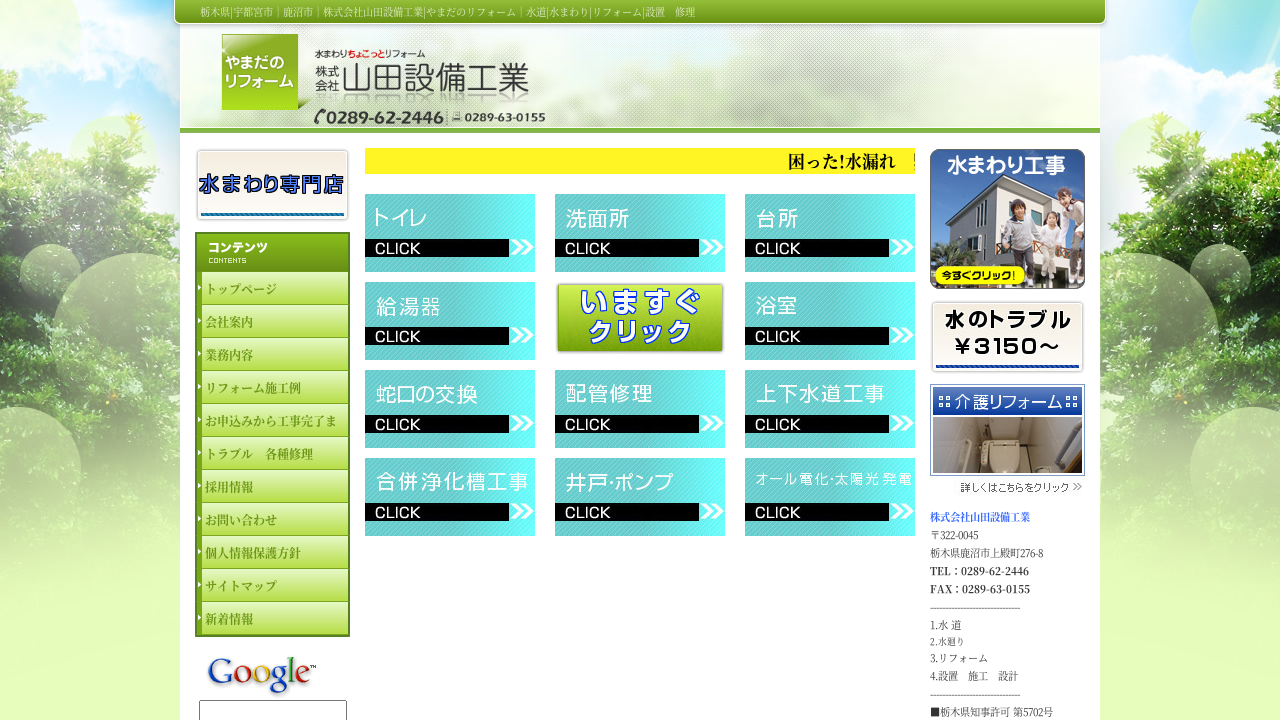The width and height of the screenshot is (1280, 720).
Task: Open the トイレ tile
Action: [450, 233]
